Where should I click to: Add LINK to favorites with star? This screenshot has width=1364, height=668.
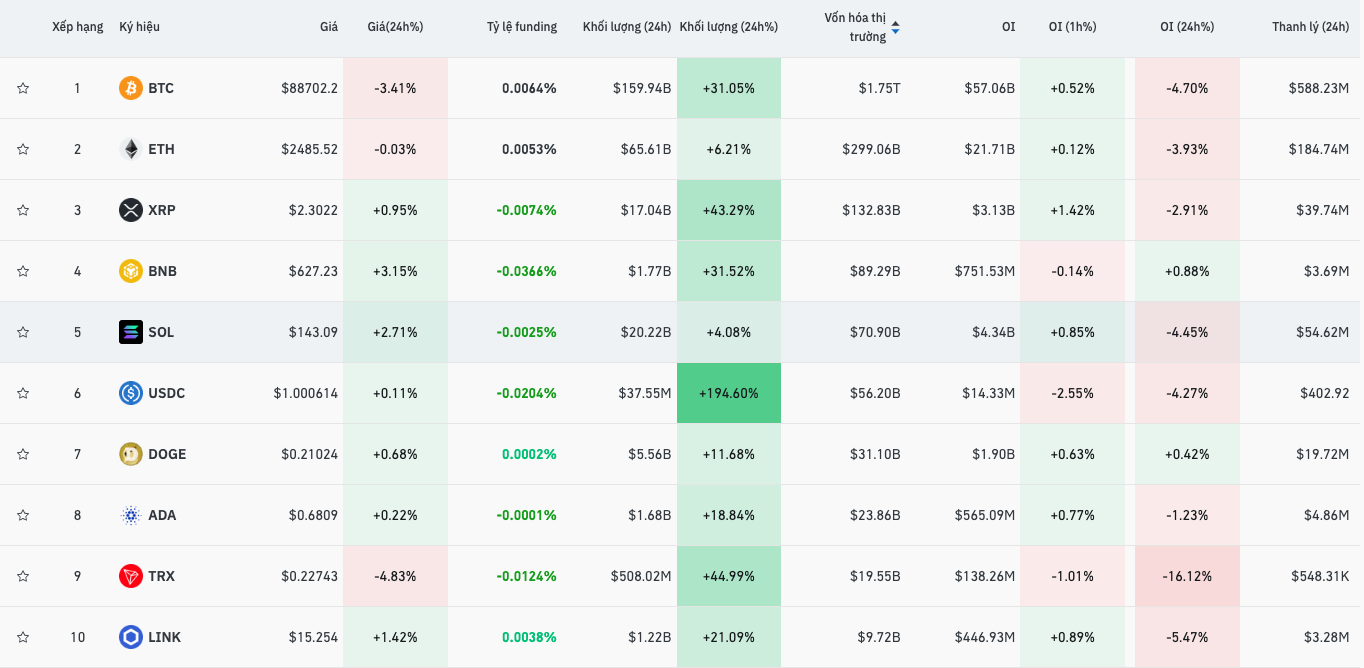point(23,637)
